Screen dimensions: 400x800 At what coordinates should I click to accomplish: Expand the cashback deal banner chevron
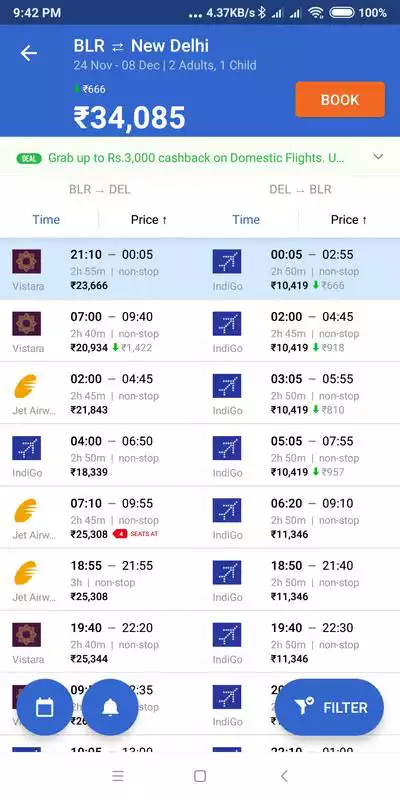point(378,157)
